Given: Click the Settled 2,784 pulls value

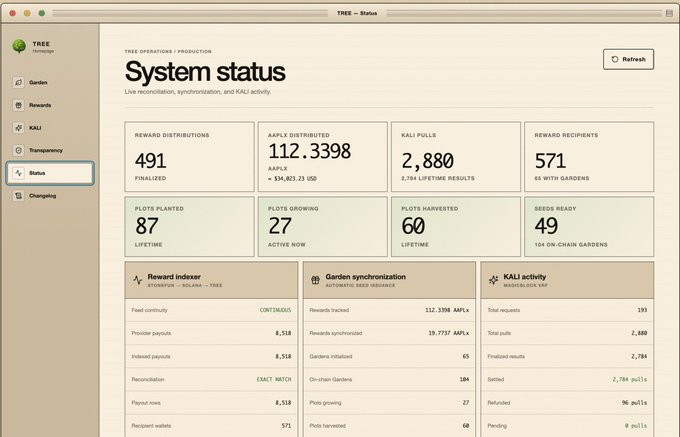Looking at the screenshot, I should tap(630, 379).
